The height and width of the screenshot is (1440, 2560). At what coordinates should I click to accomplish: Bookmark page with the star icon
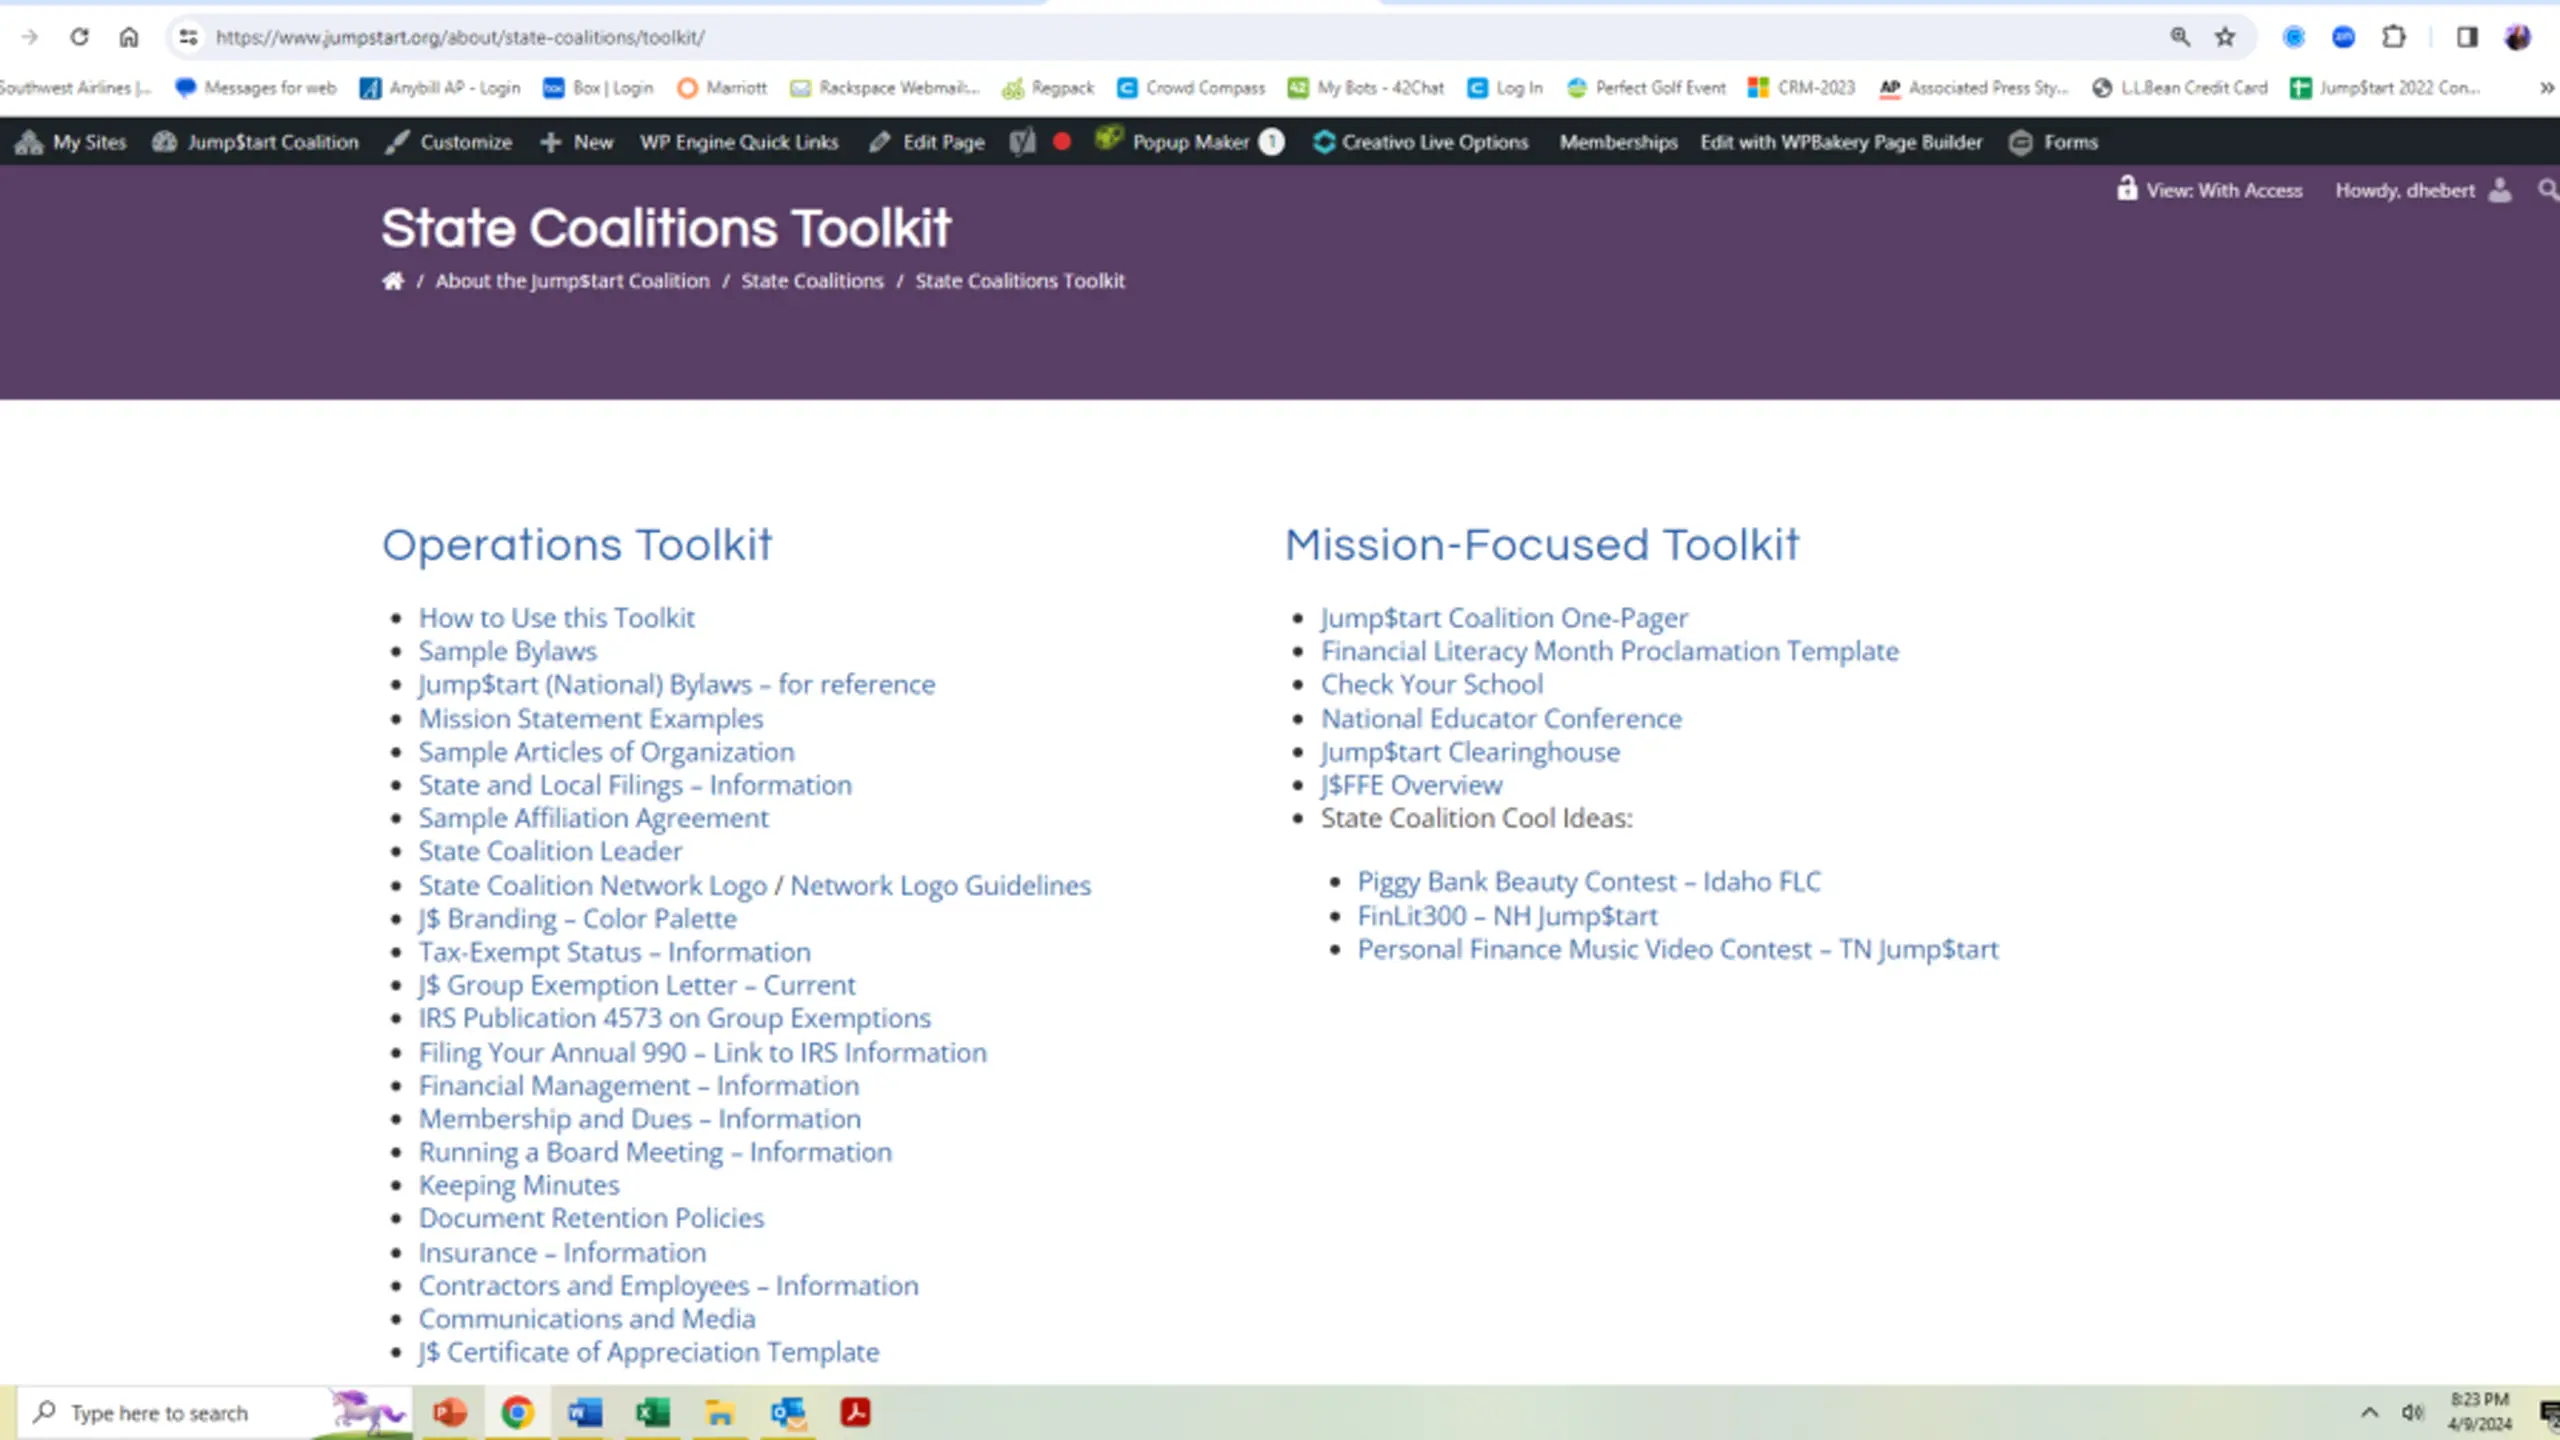click(2224, 37)
